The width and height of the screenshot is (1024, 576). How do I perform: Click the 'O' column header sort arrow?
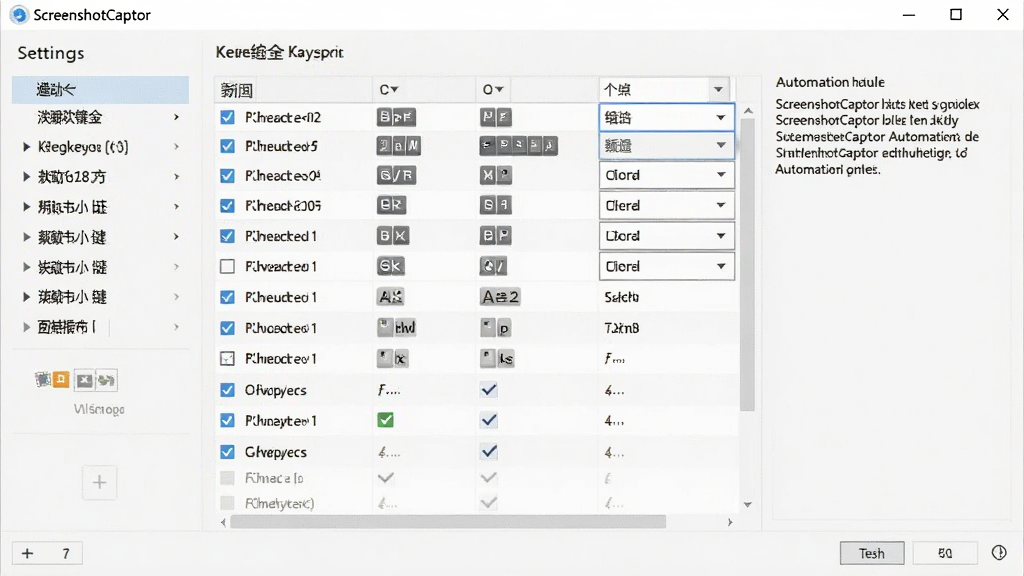(x=499, y=89)
